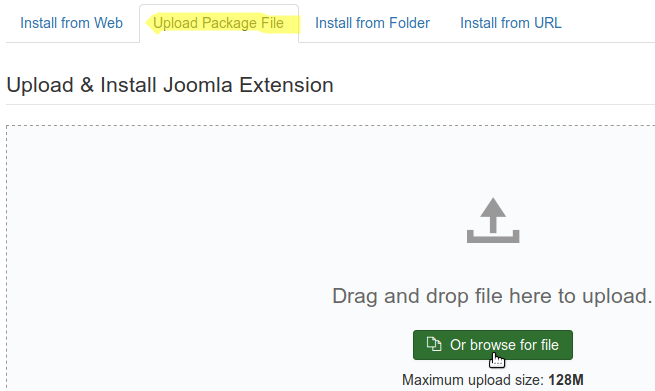Viewport: 655px width, 391px height.
Task: Click the word Folder in third tab
Action: point(409,23)
